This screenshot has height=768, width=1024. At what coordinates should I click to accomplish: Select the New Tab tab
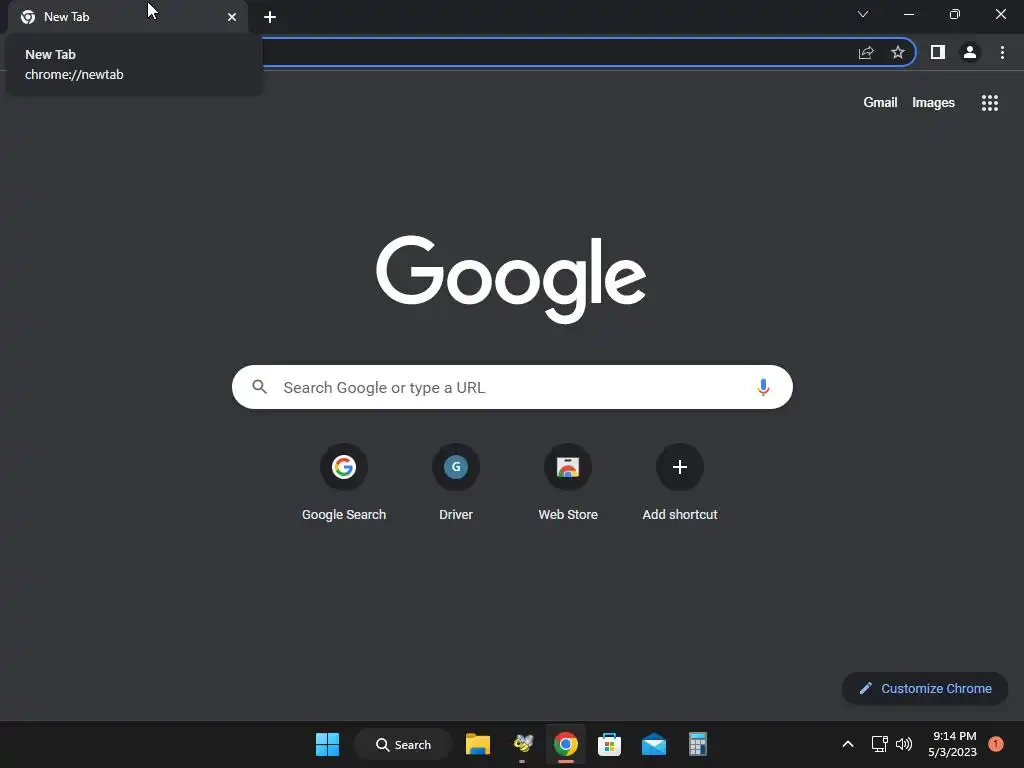(x=128, y=17)
